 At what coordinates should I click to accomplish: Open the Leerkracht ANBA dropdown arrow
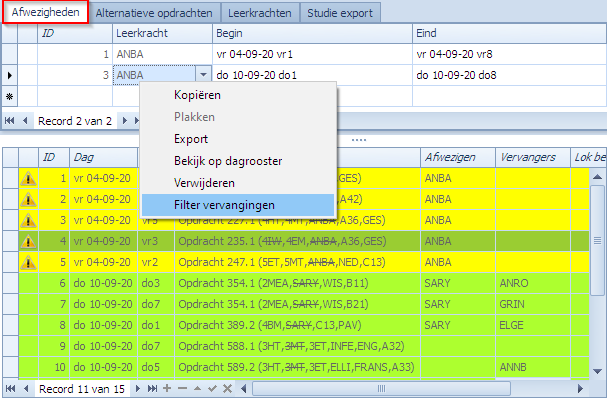pos(203,75)
